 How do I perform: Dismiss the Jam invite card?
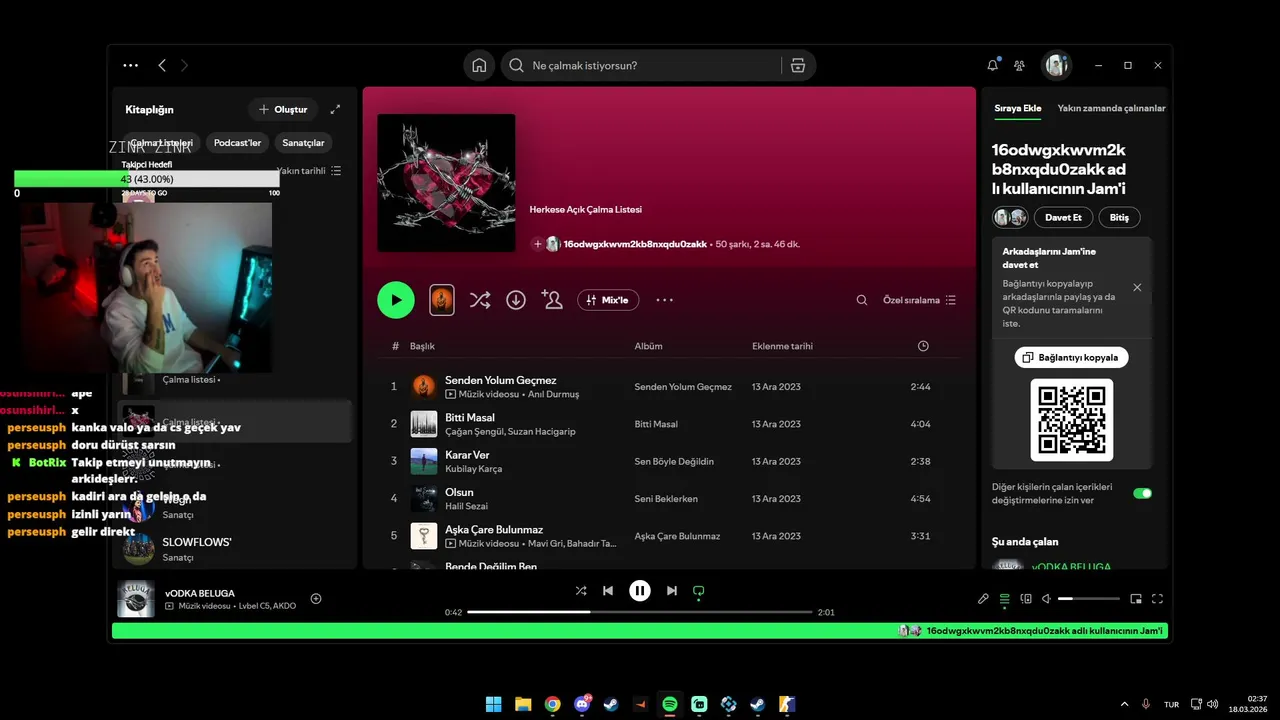click(1137, 287)
